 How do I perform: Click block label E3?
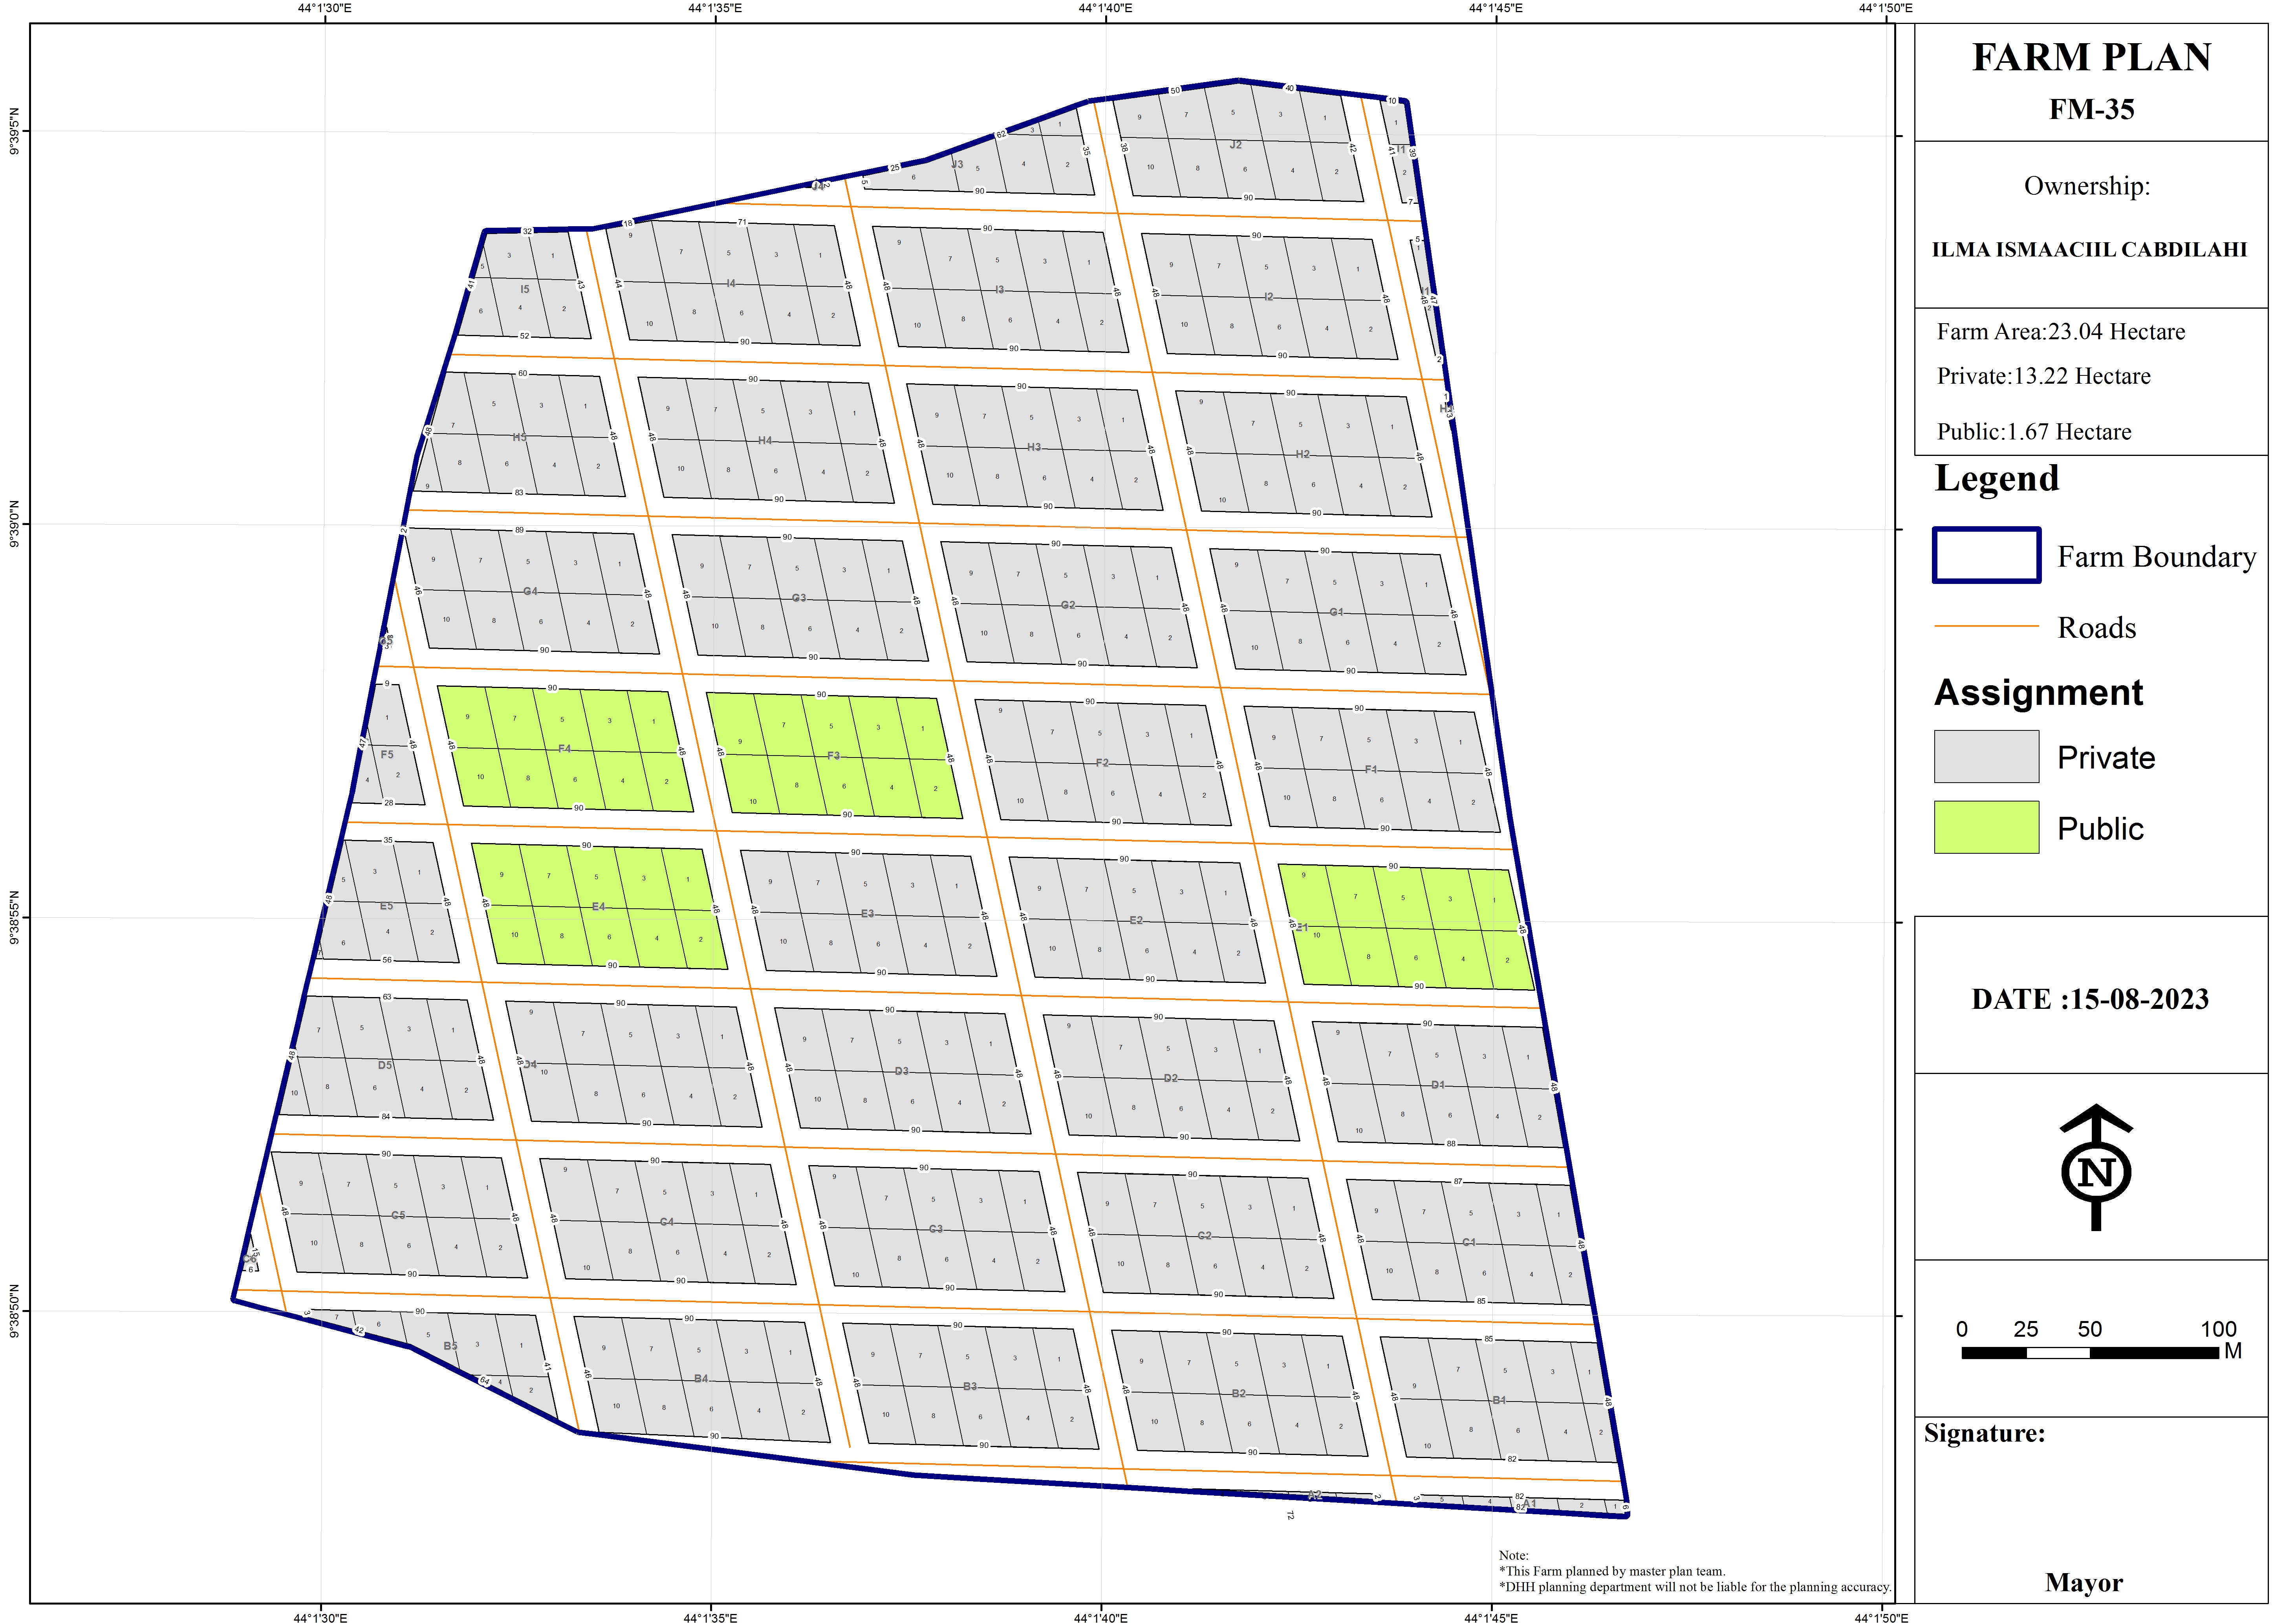click(867, 914)
